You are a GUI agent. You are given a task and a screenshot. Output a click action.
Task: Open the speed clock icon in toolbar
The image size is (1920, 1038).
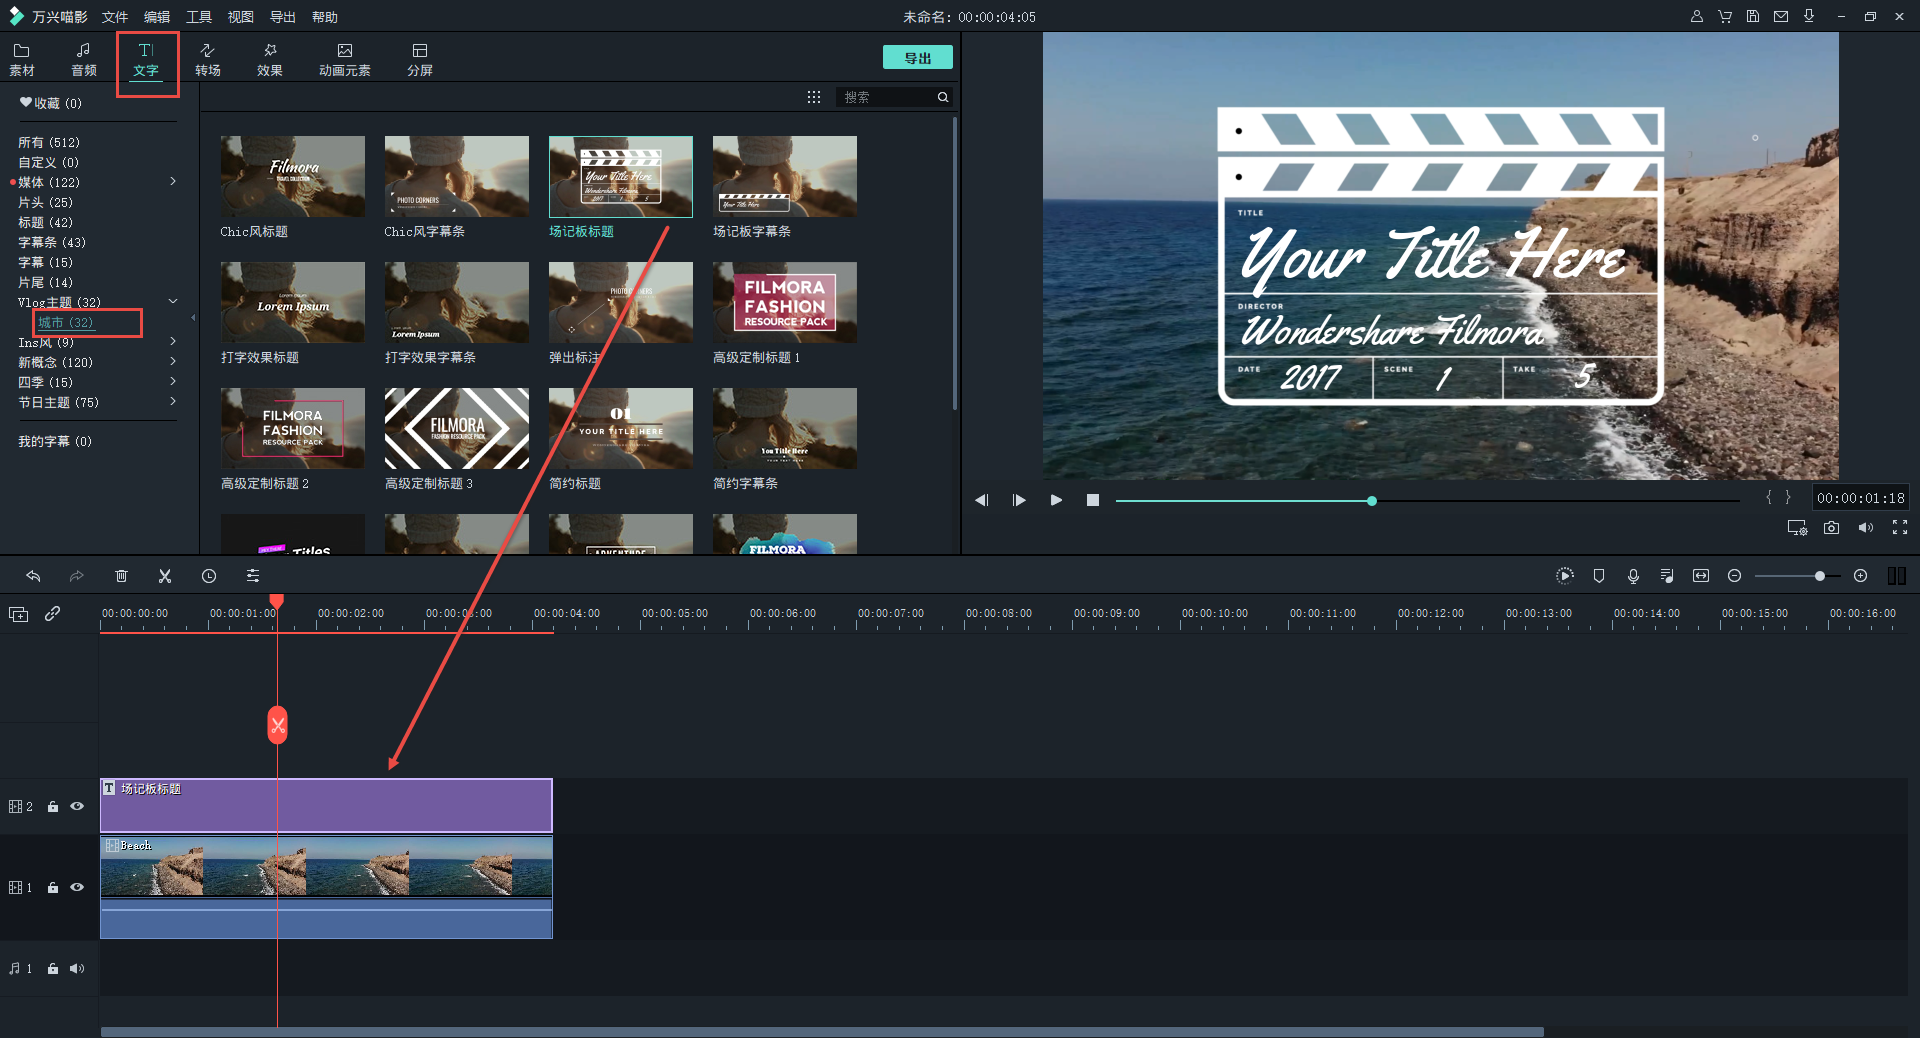click(209, 576)
